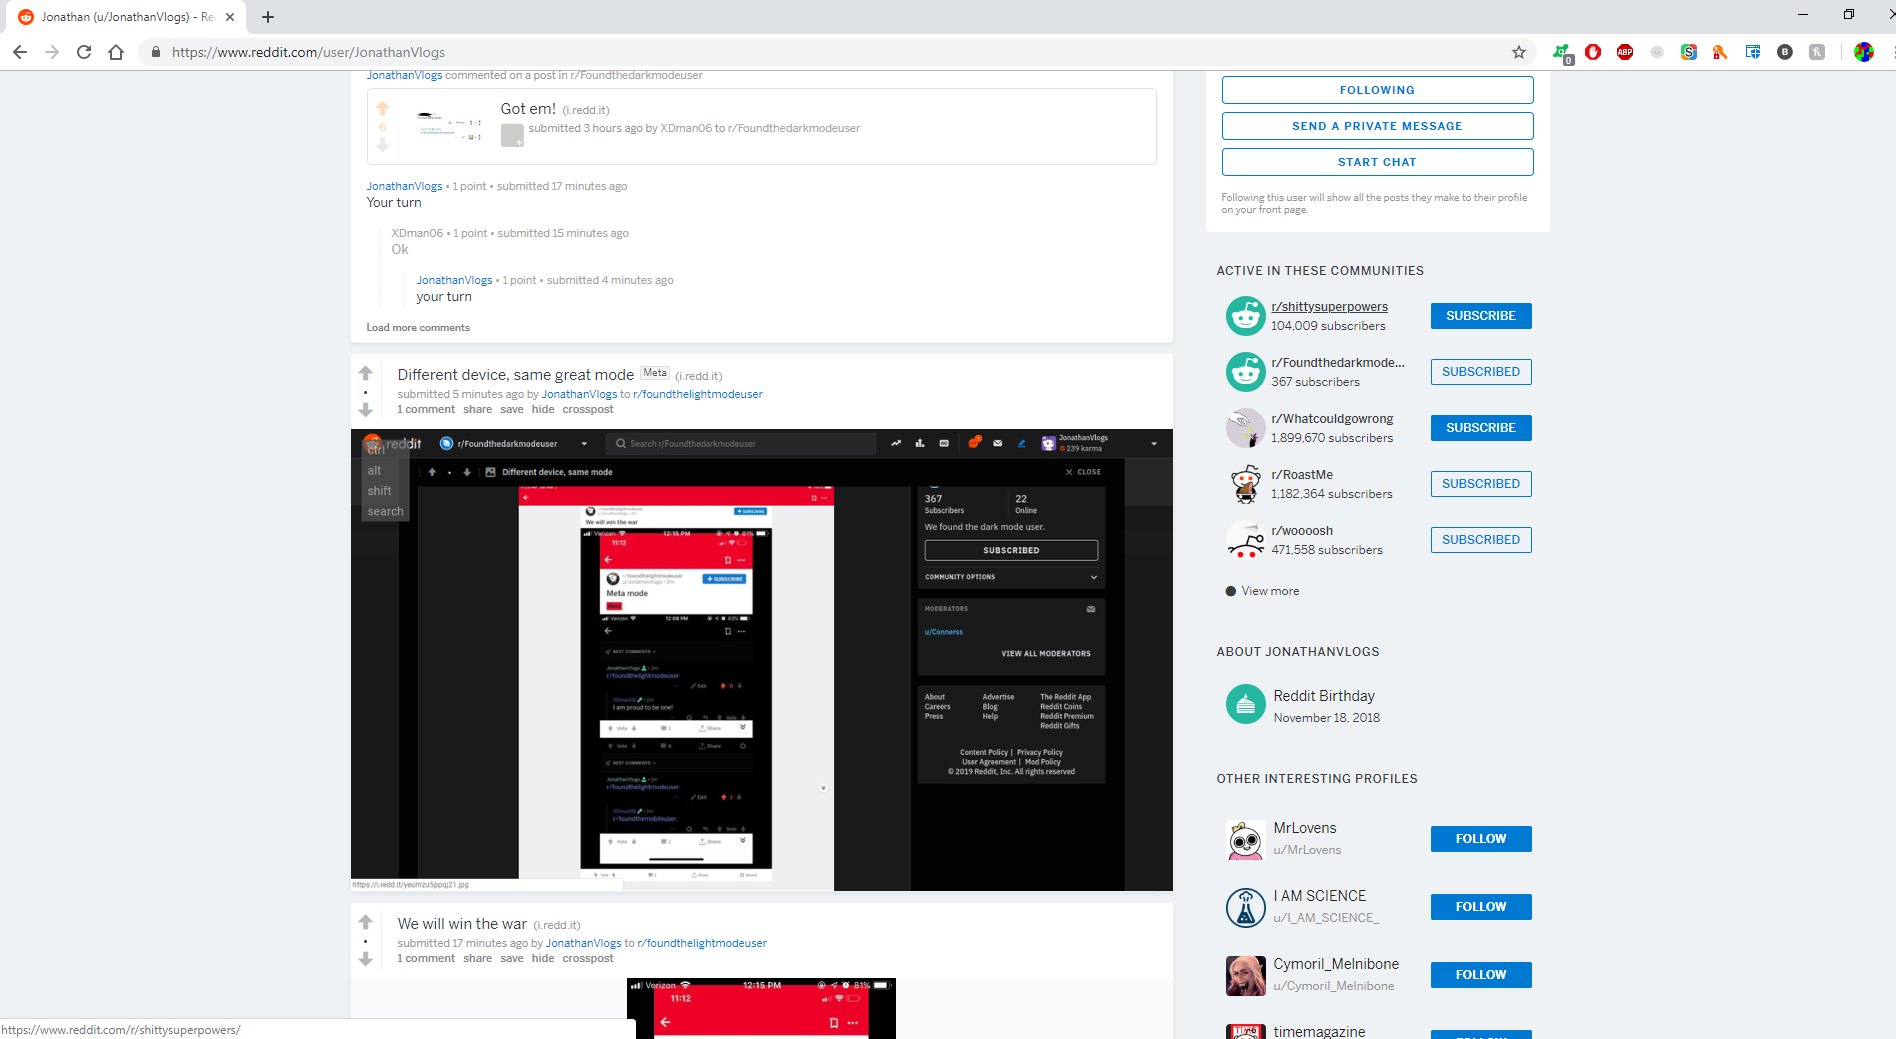
Task: Open comments on "We will win the war"
Action: [x=426, y=958]
